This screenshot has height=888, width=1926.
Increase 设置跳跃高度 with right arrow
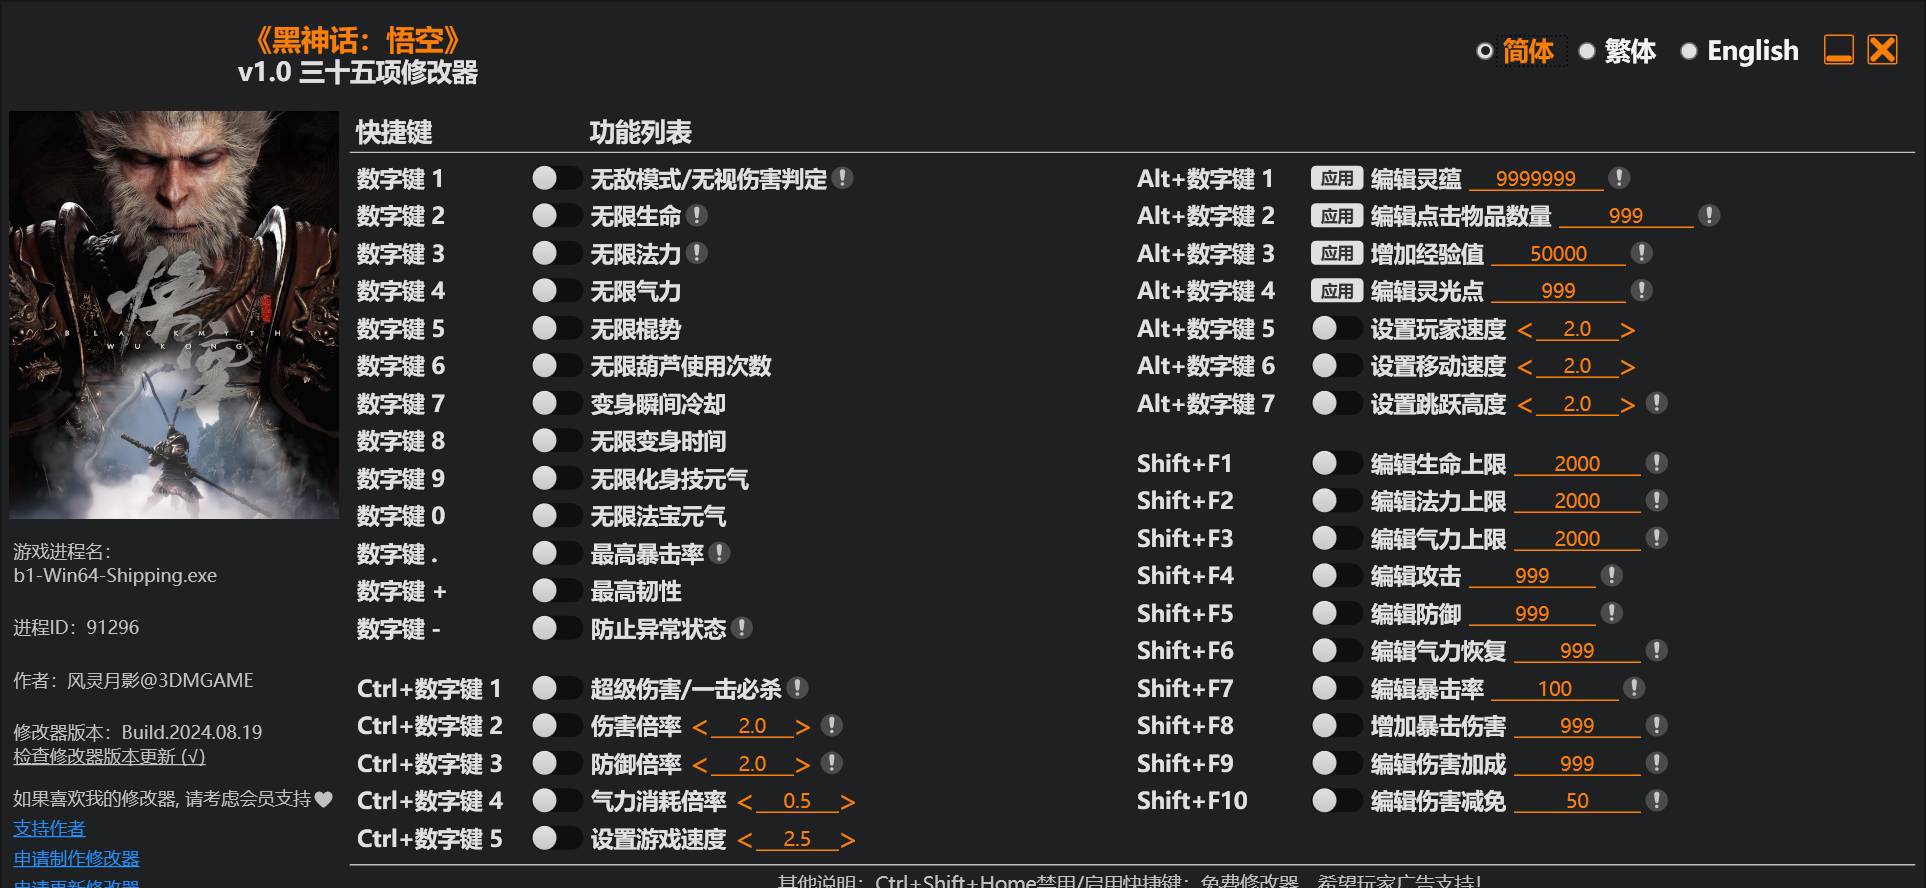tap(1627, 405)
